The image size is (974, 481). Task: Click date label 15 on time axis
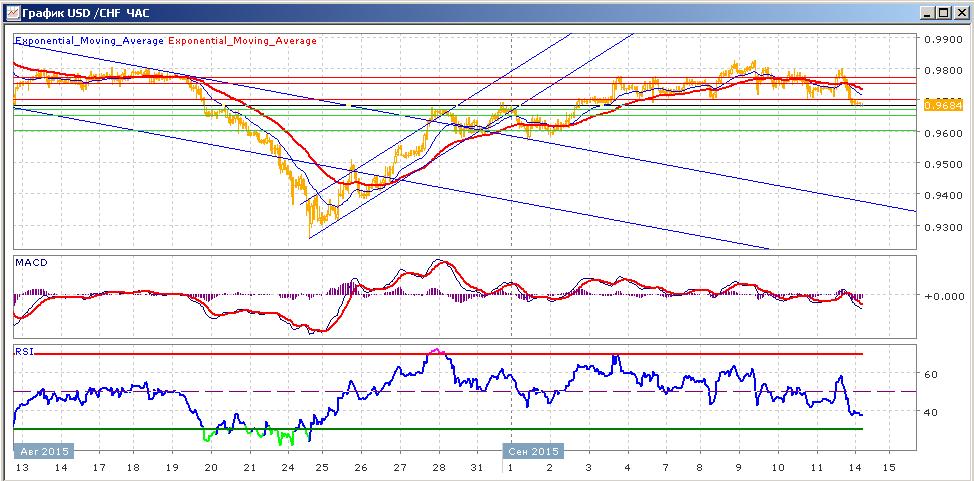pyautogui.click(x=889, y=467)
